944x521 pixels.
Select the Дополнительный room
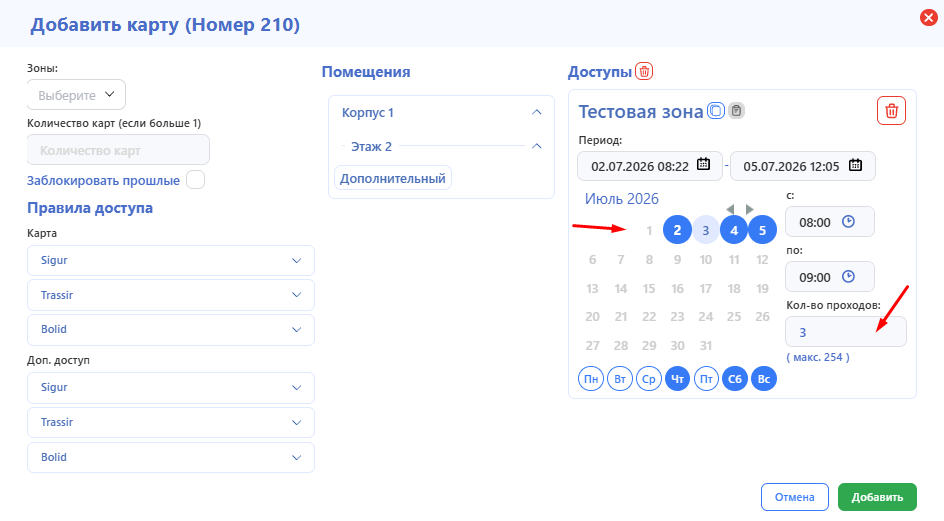(x=393, y=178)
